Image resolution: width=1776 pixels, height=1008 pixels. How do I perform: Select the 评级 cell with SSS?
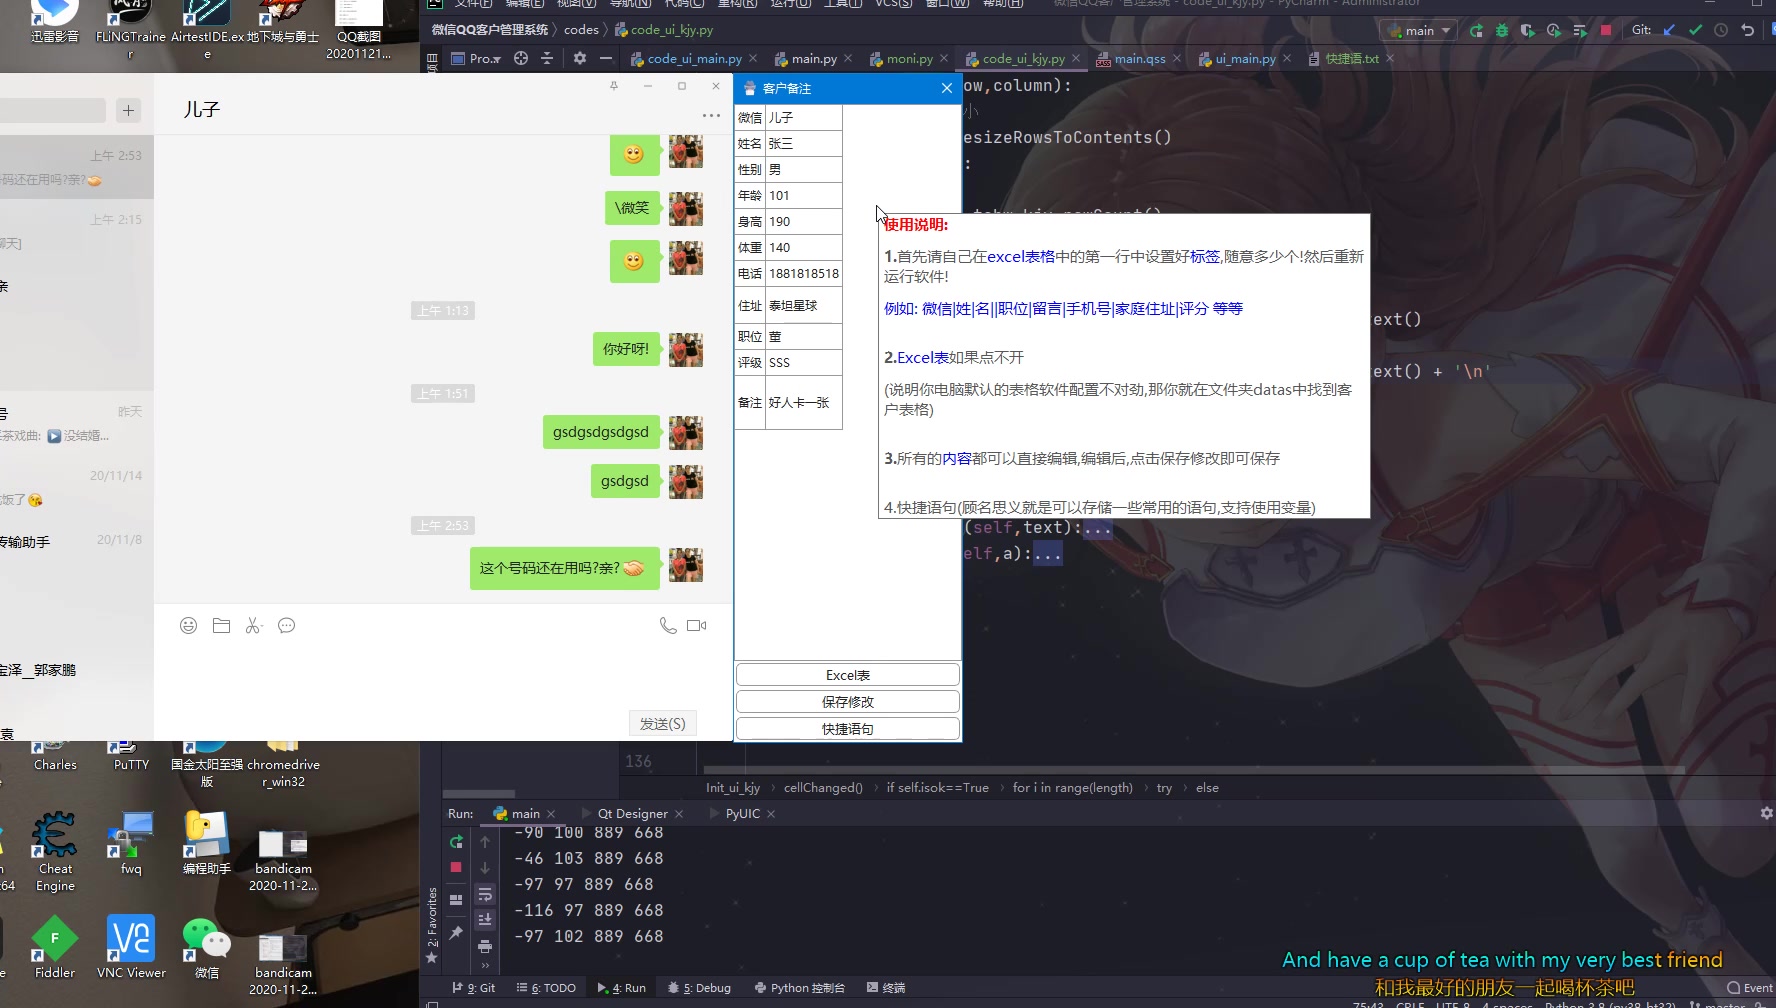tap(803, 362)
